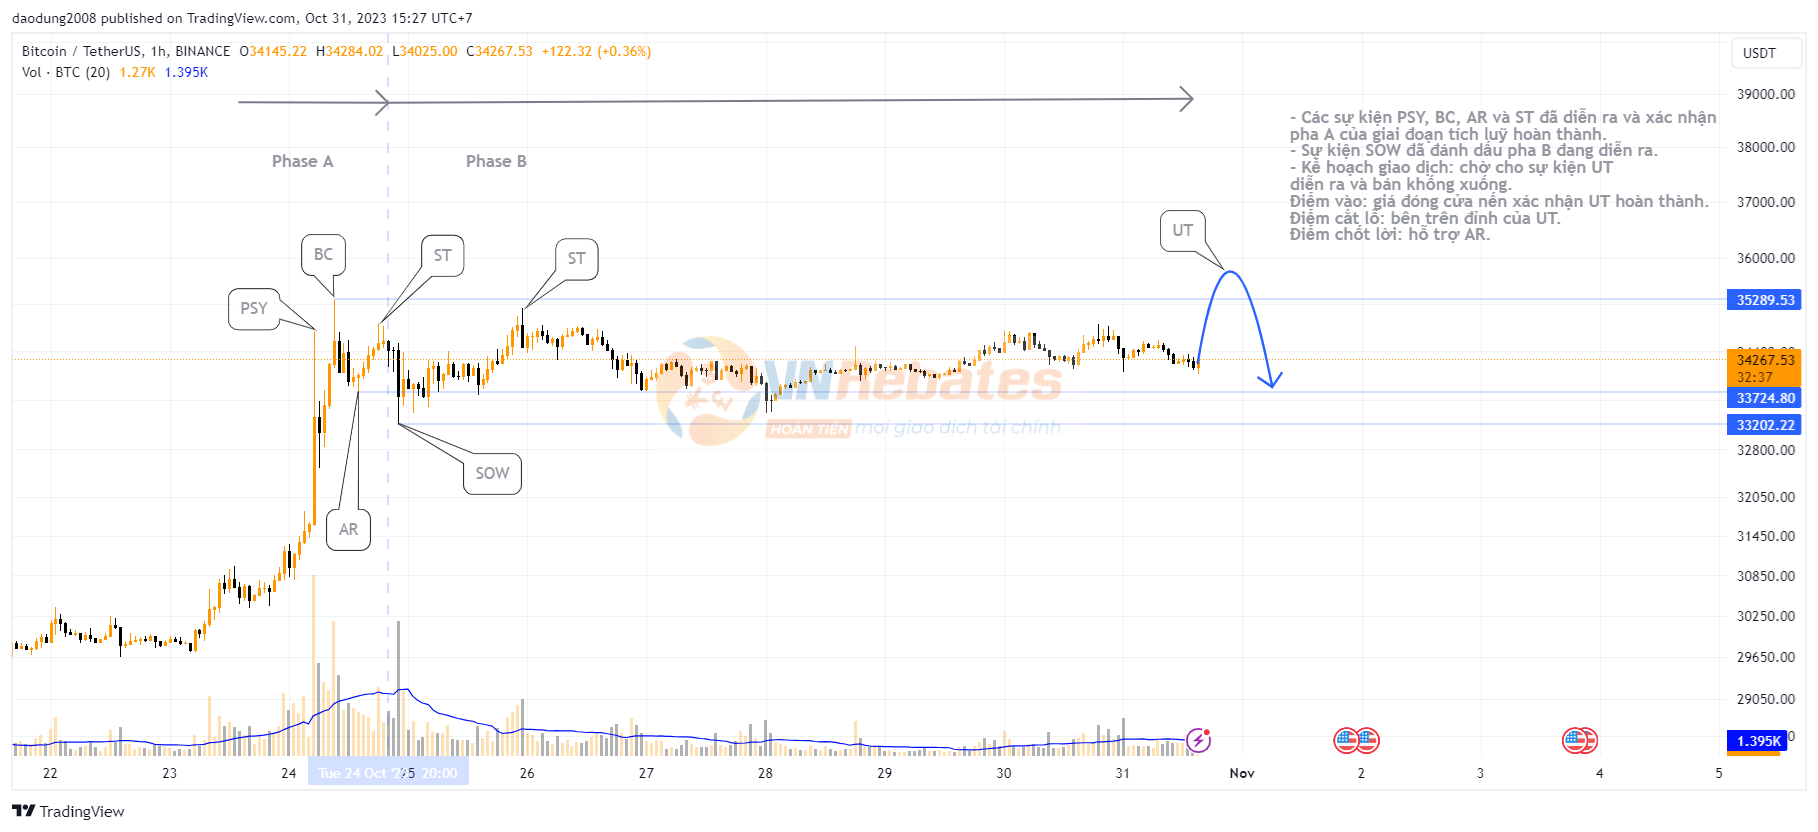Select the ST callout next to BC

(442, 255)
